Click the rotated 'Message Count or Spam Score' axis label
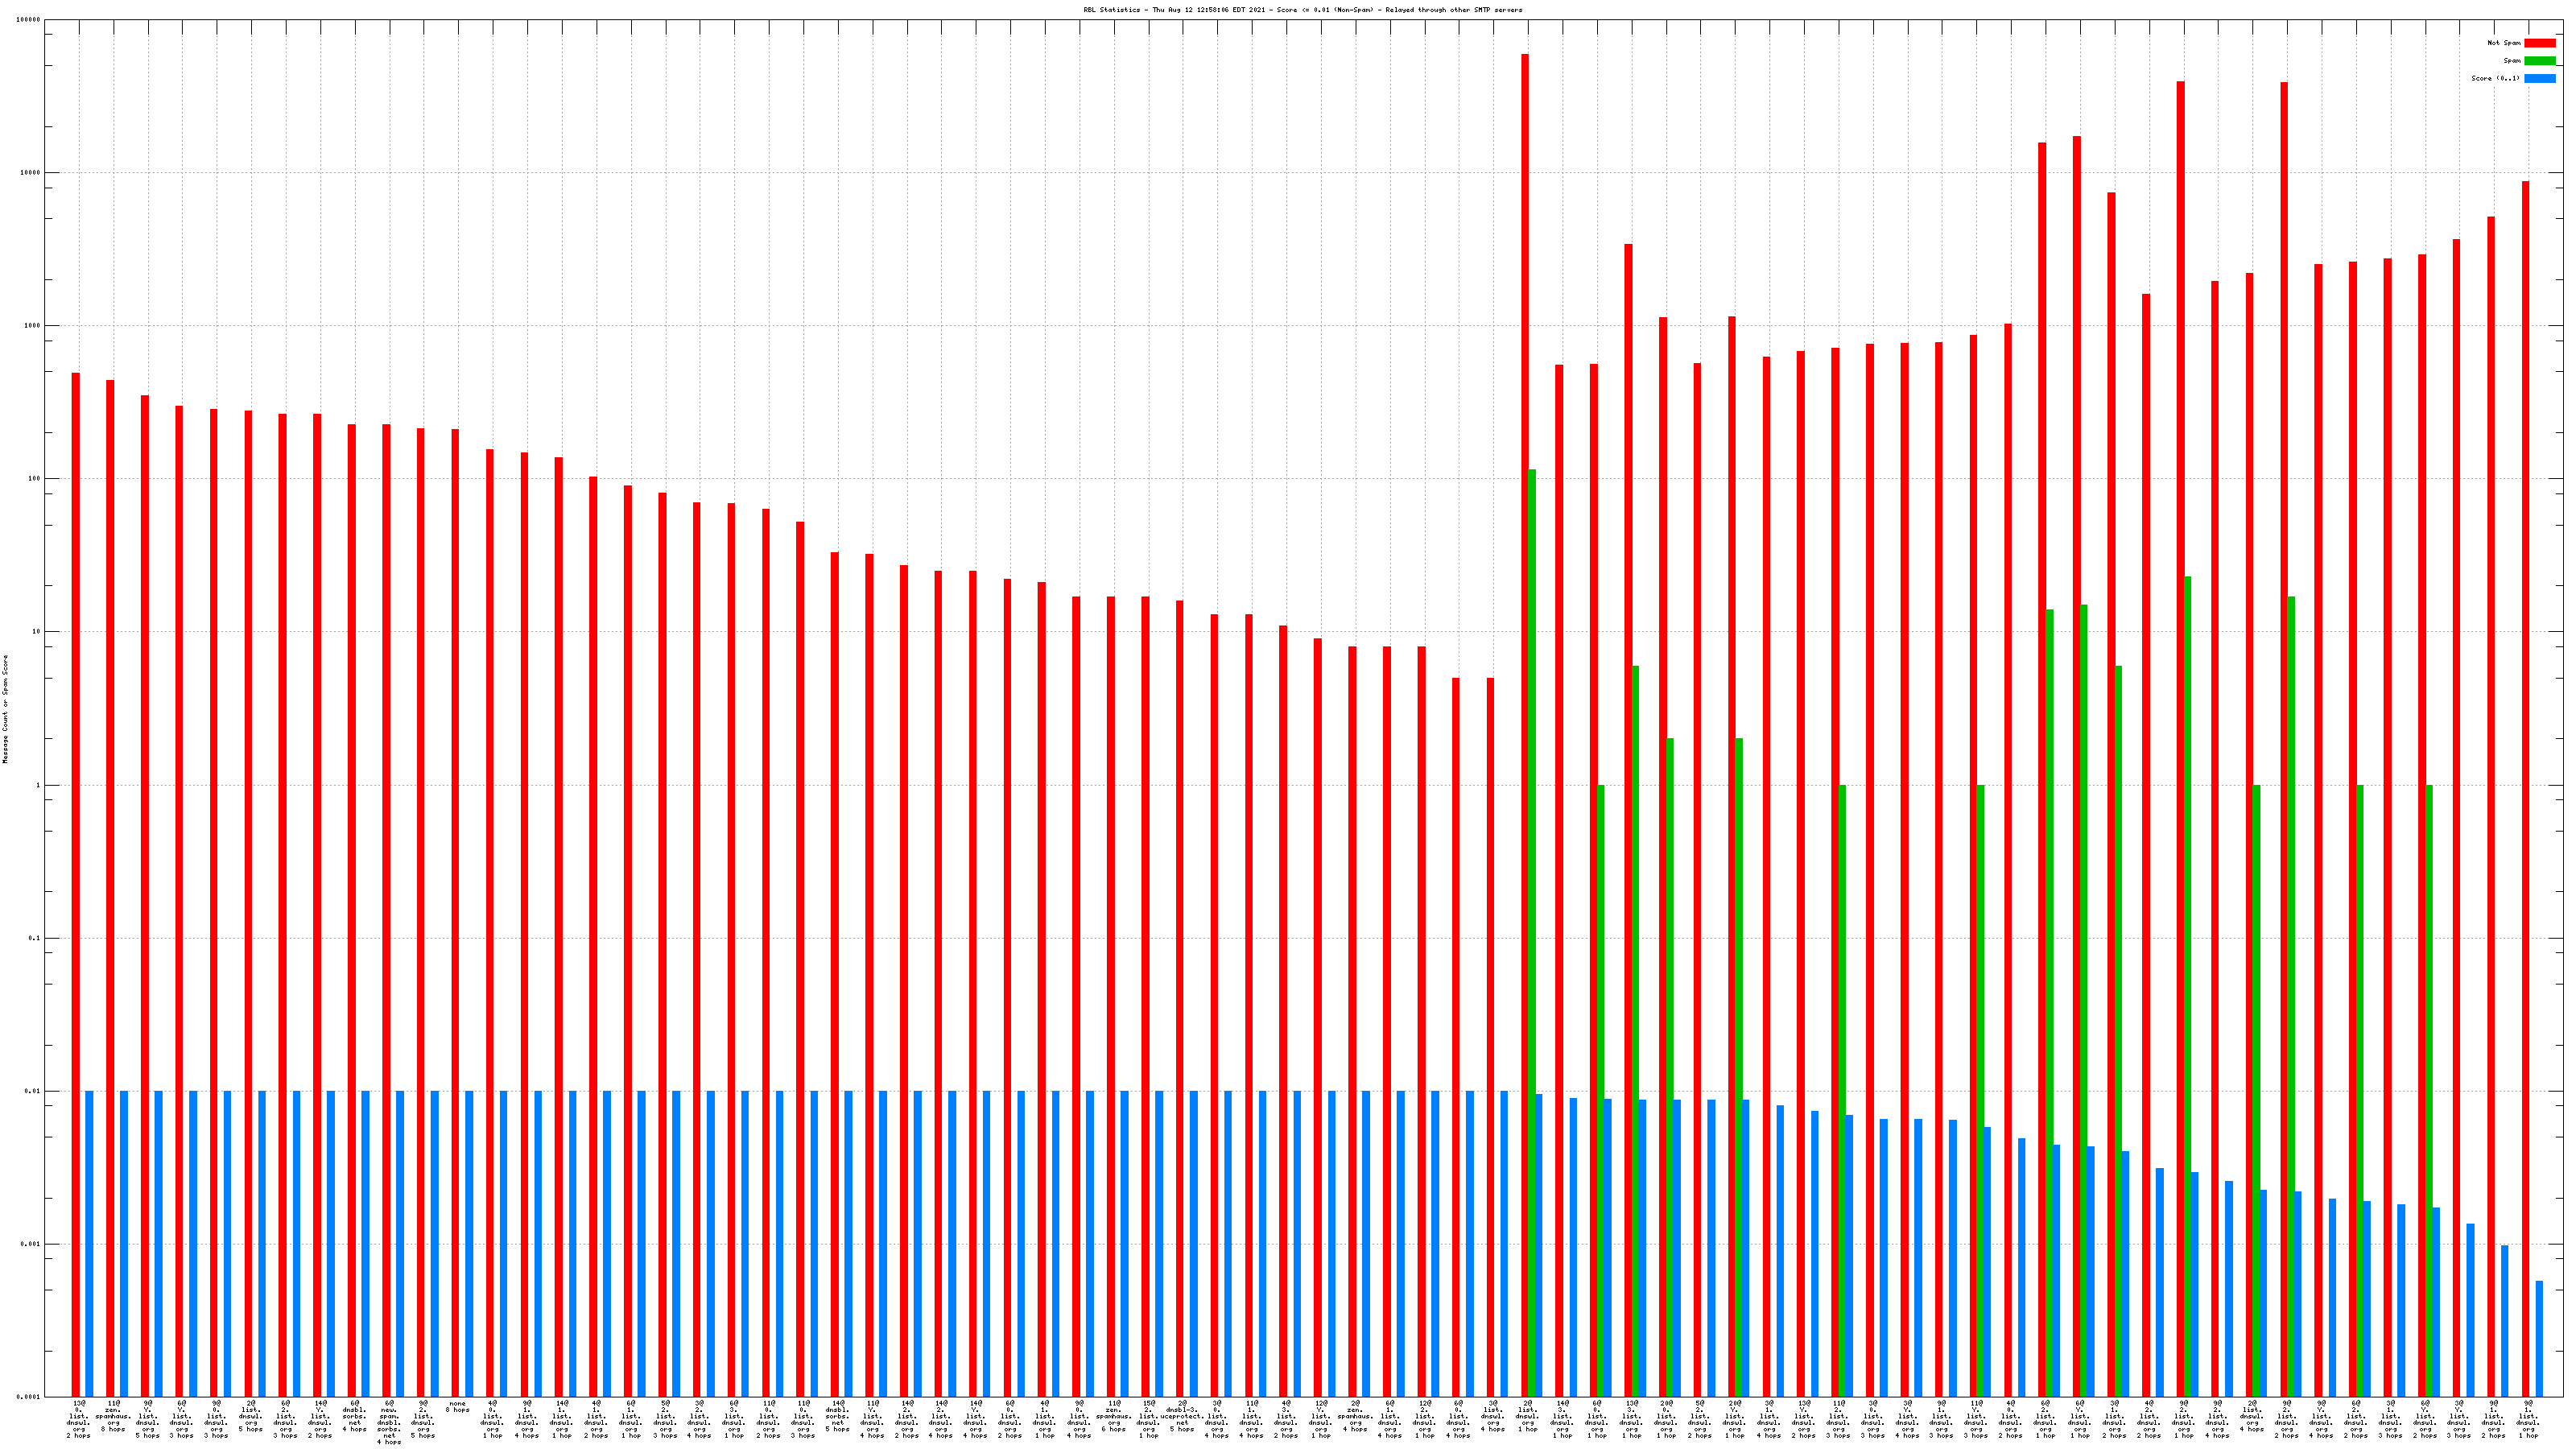Image resolution: width=2576 pixels, height=1449 pixels. tap(5, 709)
